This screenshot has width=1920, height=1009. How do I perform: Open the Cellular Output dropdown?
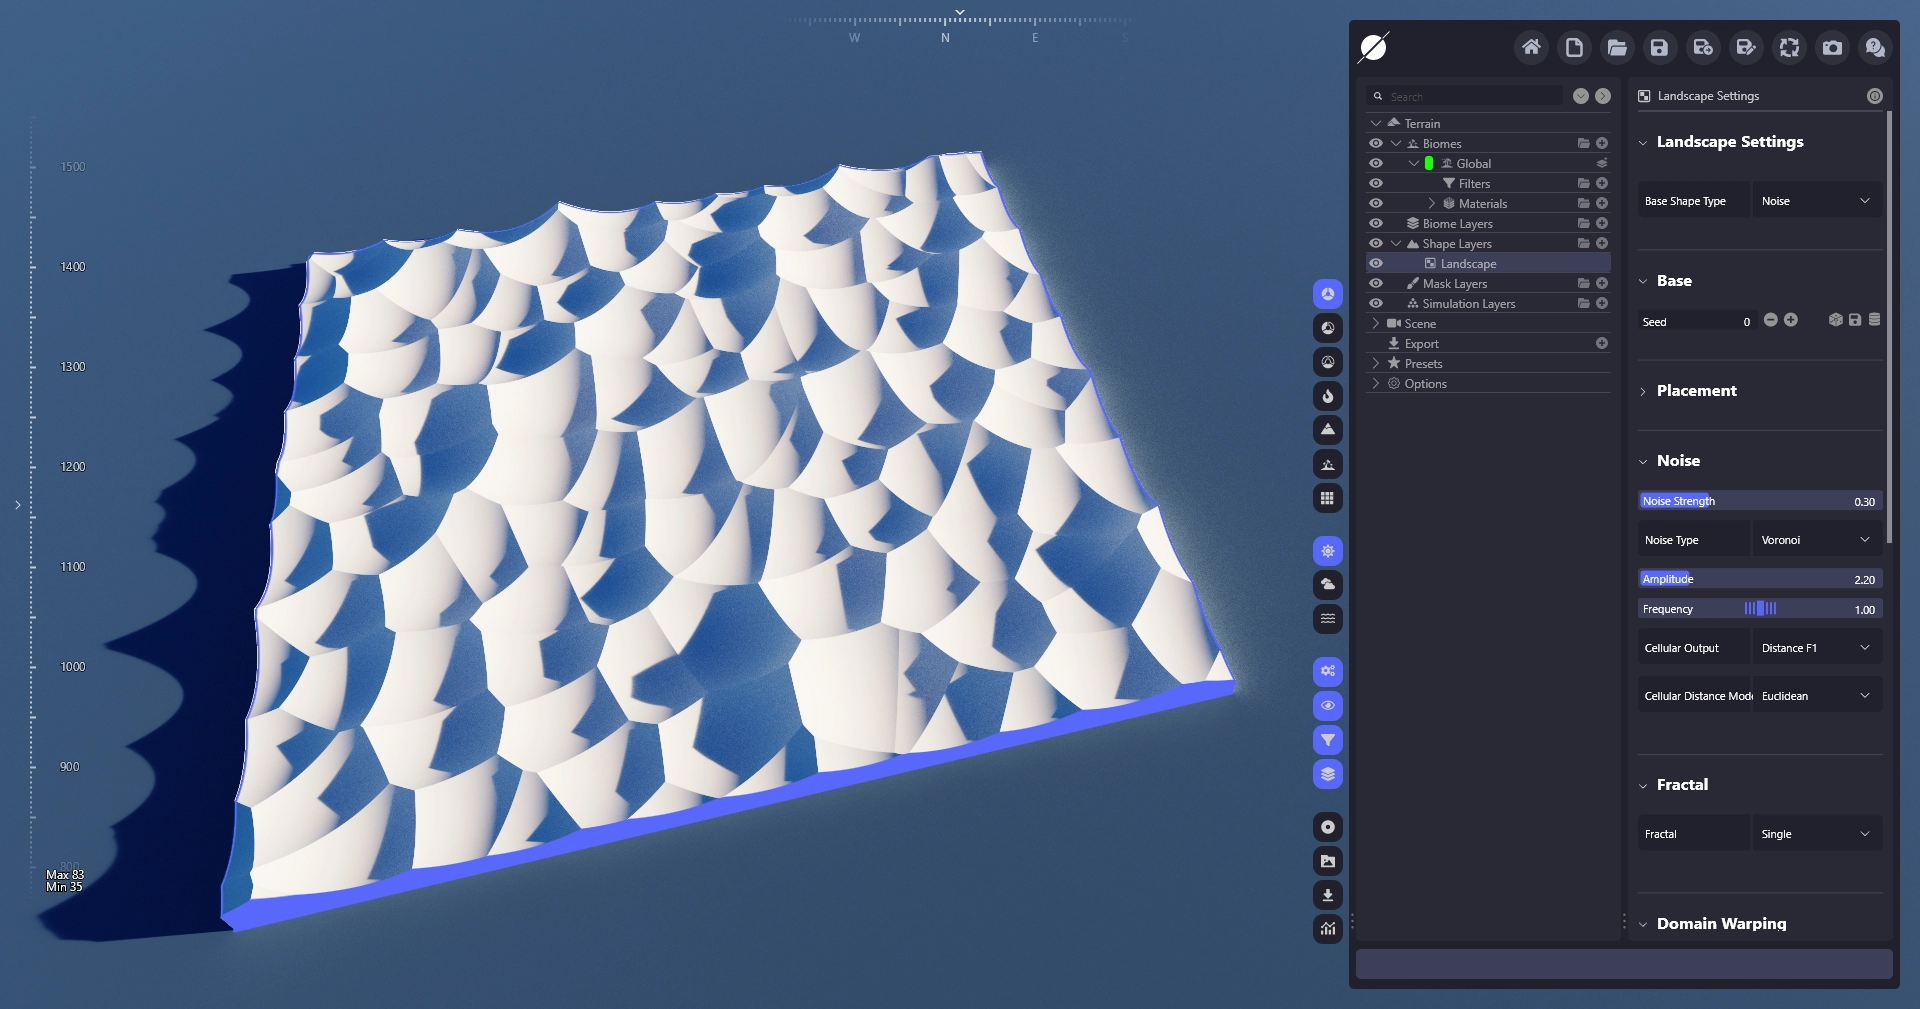[x=1815, y=648]
